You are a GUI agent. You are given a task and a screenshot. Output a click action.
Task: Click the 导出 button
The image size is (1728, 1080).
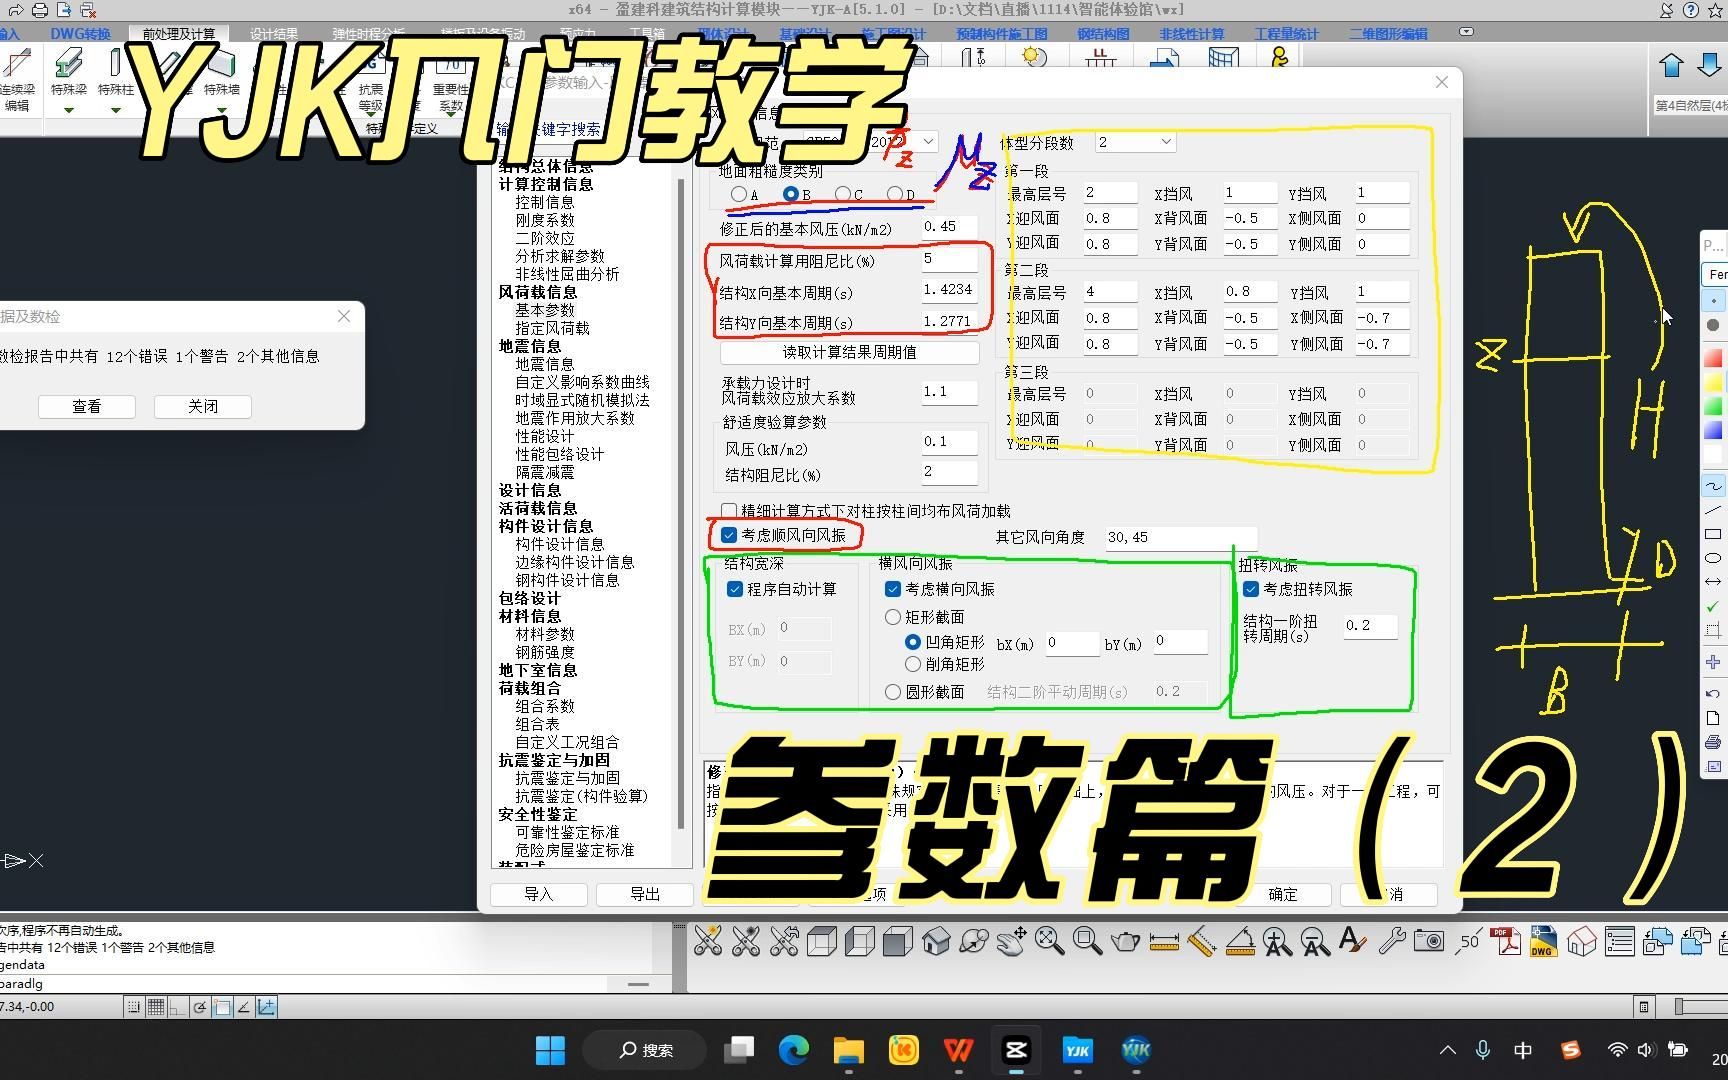[645, 894]
